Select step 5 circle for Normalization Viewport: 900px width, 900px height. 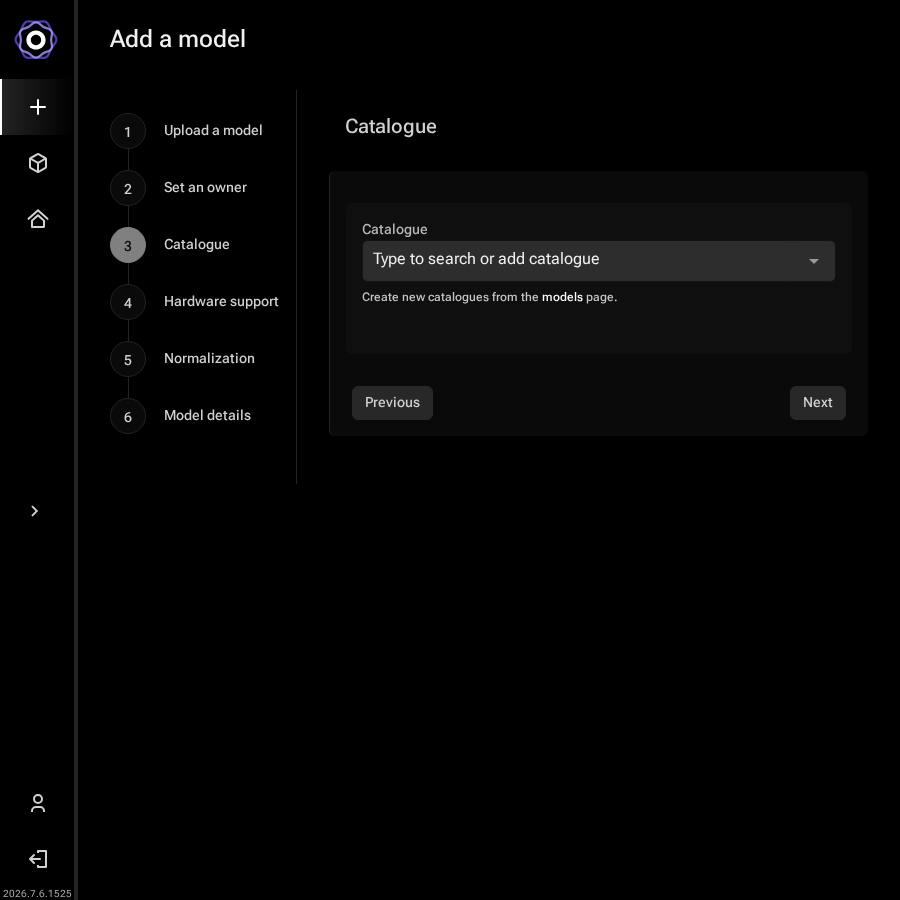(128, 359)
